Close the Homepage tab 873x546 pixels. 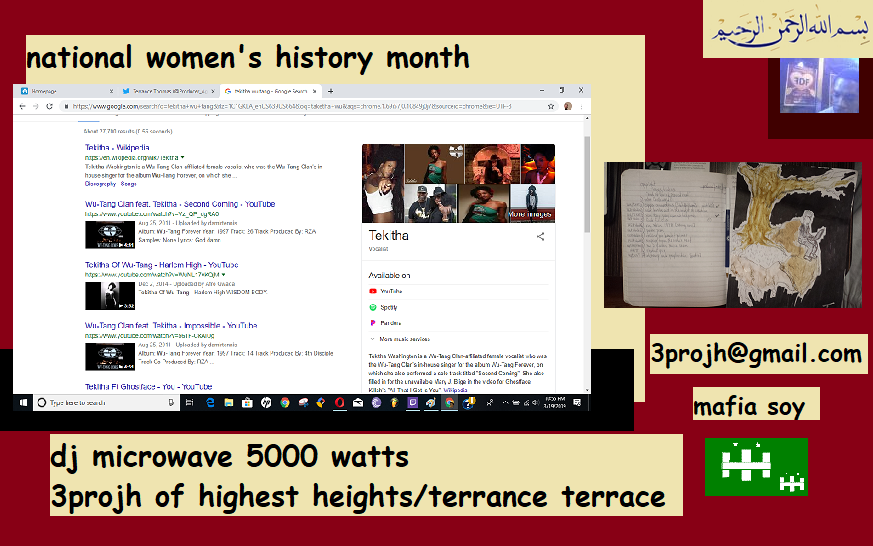111,91
